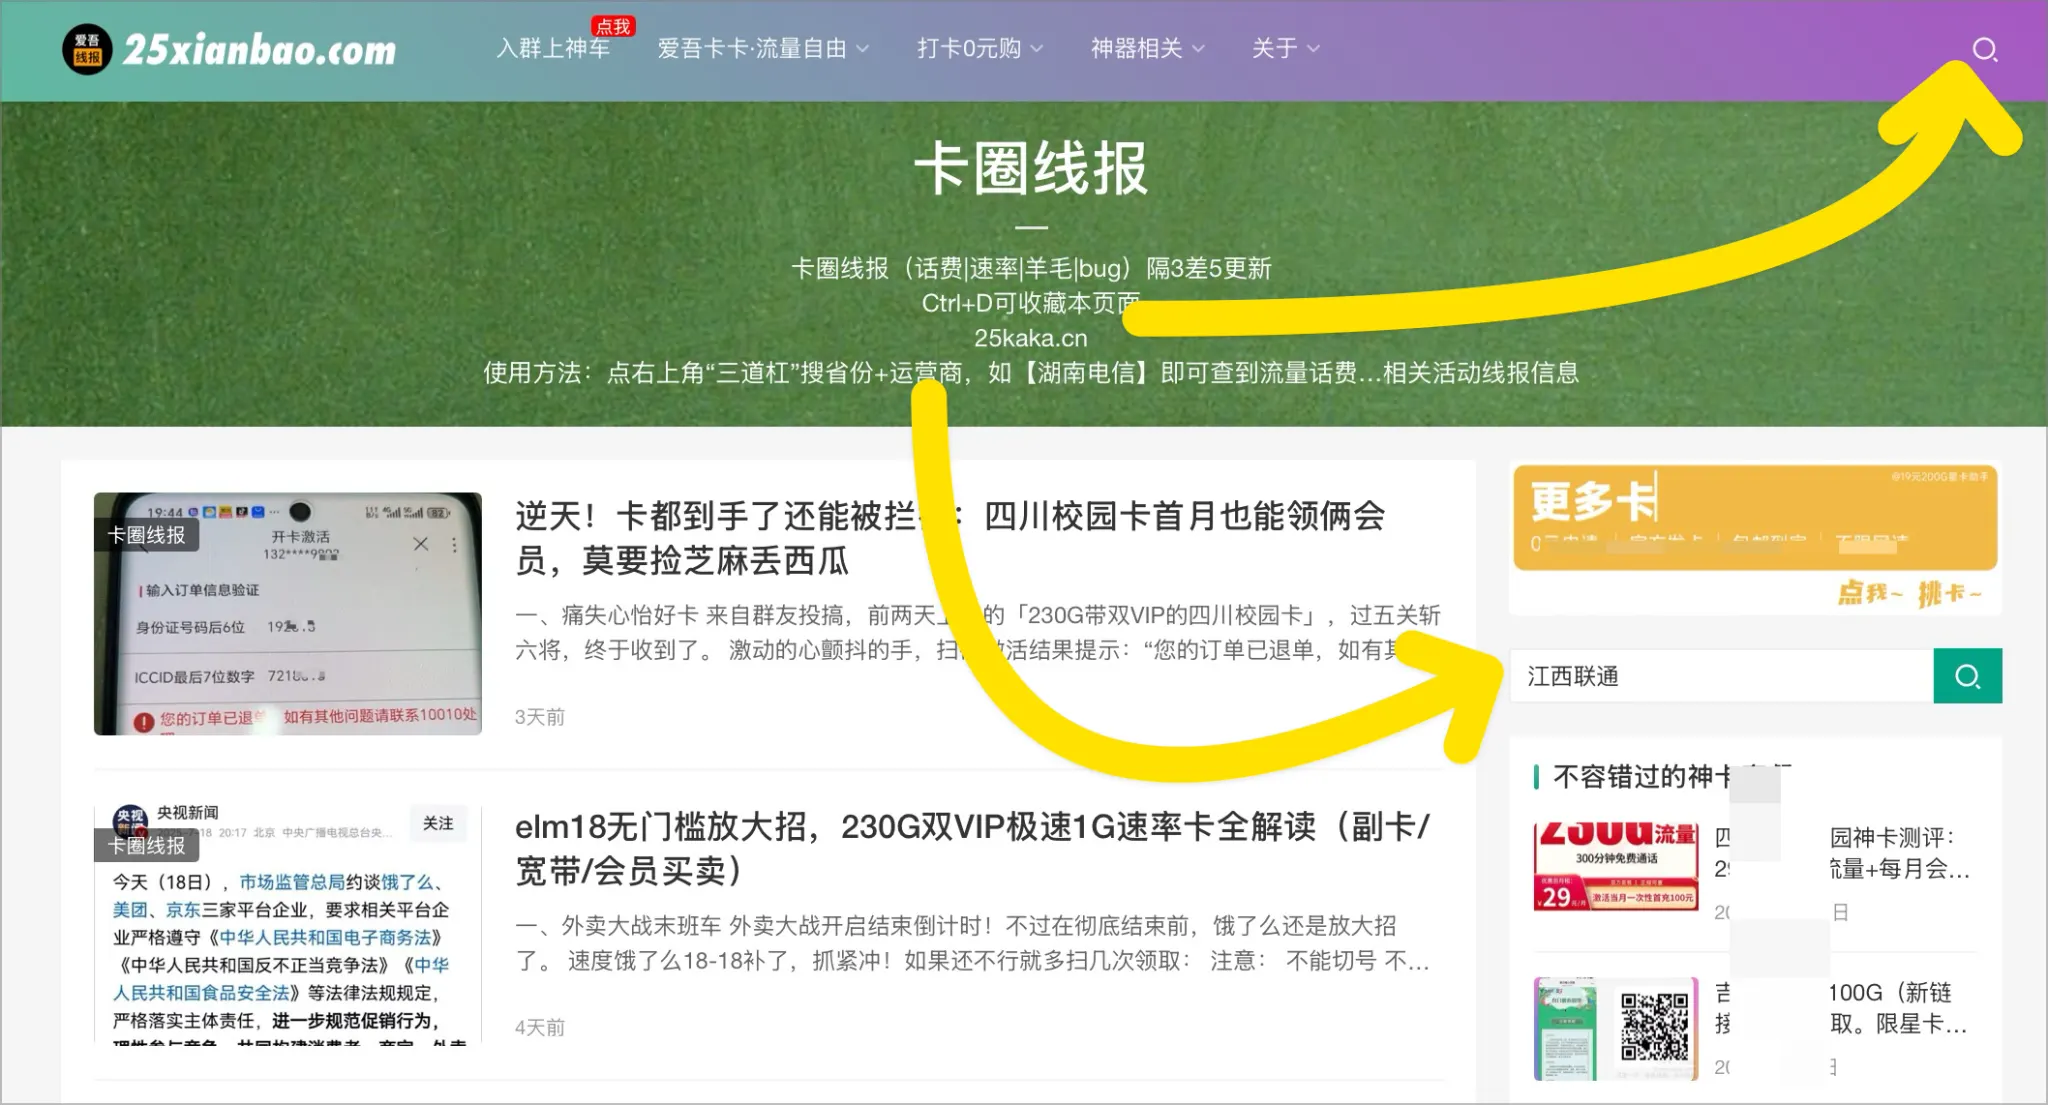Expand the 爱吾卡卡·流量自由 dropdown menu

tap(763, 48)
